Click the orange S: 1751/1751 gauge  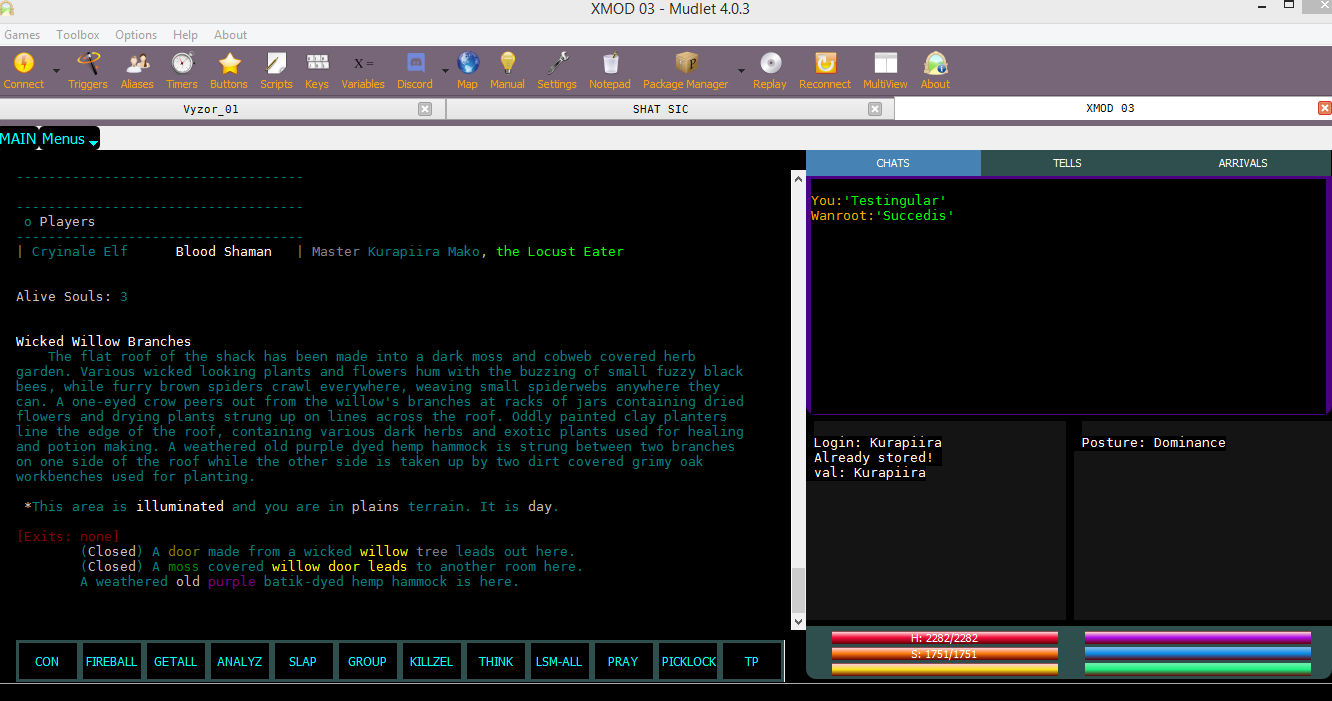(x=944, y=654)
